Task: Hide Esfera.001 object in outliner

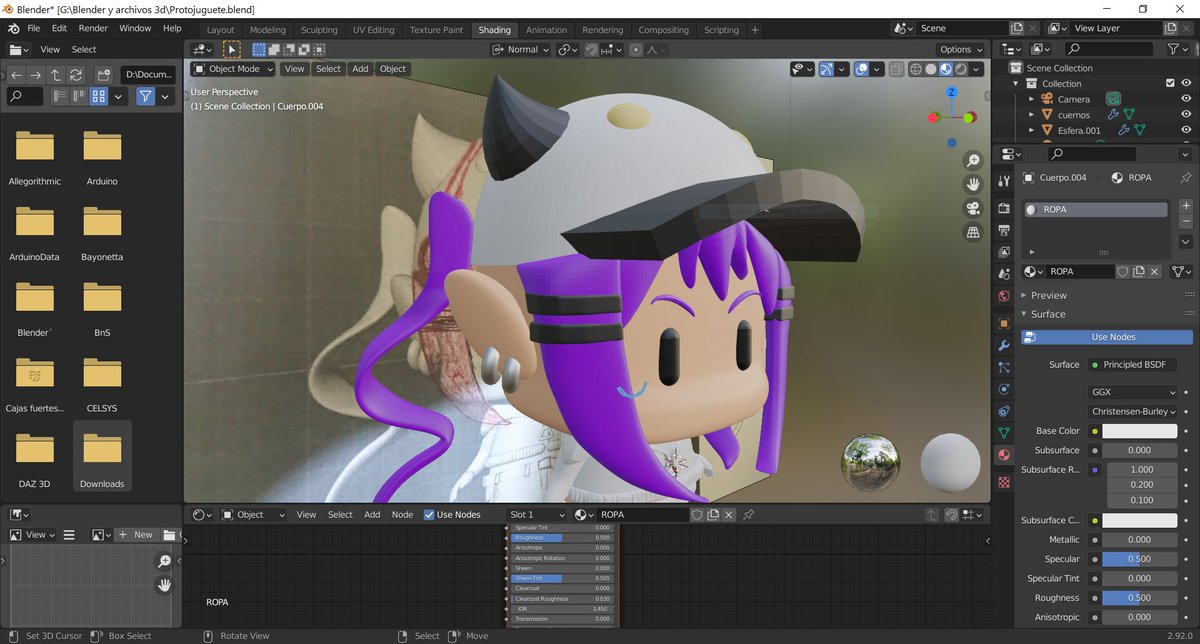Action: click(1186, 130)
